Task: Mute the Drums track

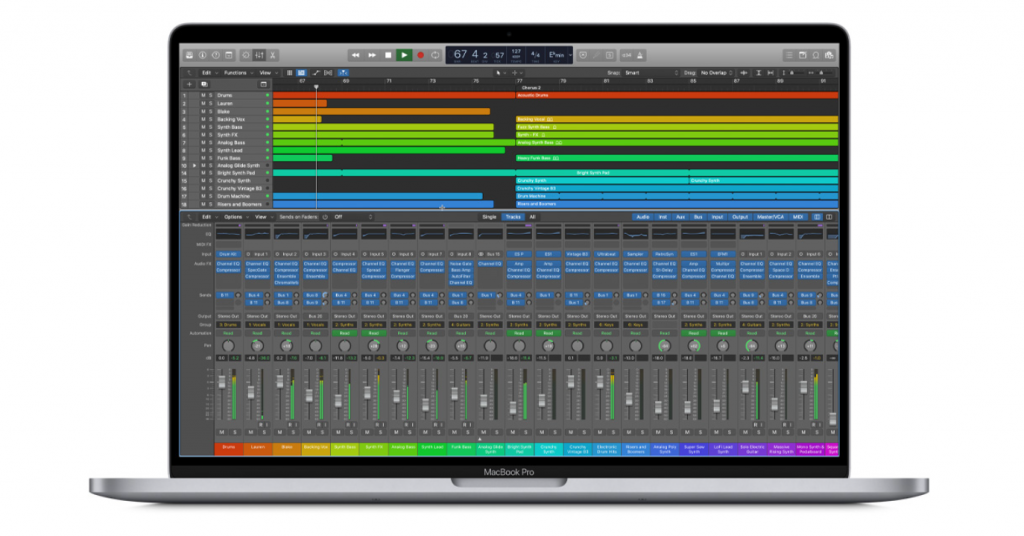Action: coord(202,95)
